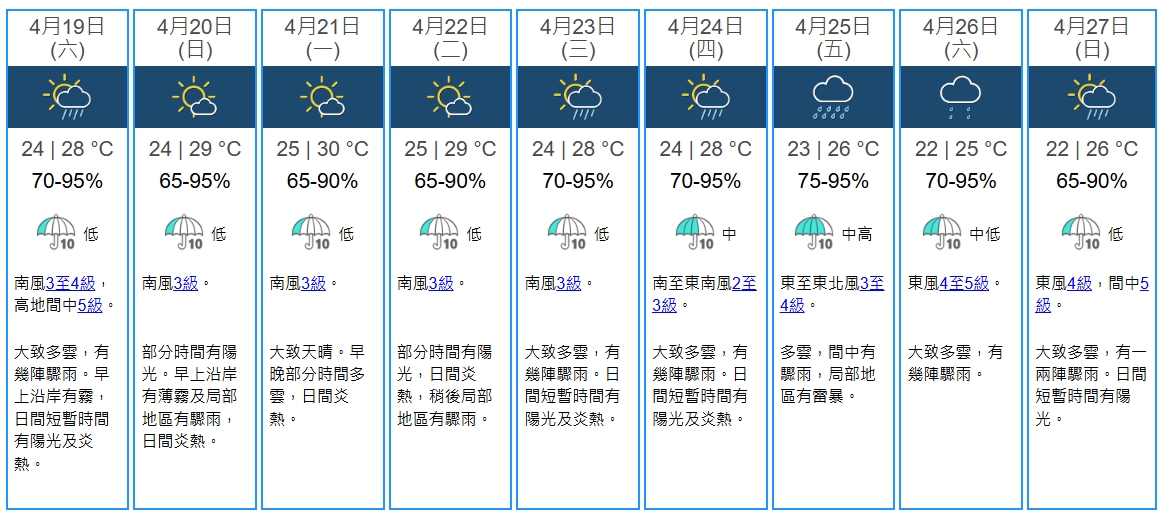Click the April 25 medium-high umbrella icon
Image resolution: width=1166 pixels, height=516 pixels.
(x=814, y=232)
